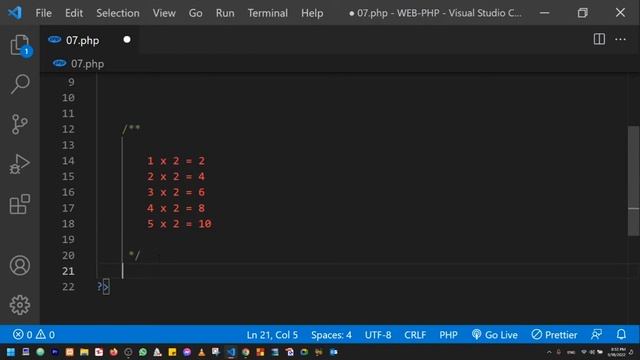Click the line '4 x 2 = 8'
This screenshot has width=640, height=360.
[x=176, y=208]
